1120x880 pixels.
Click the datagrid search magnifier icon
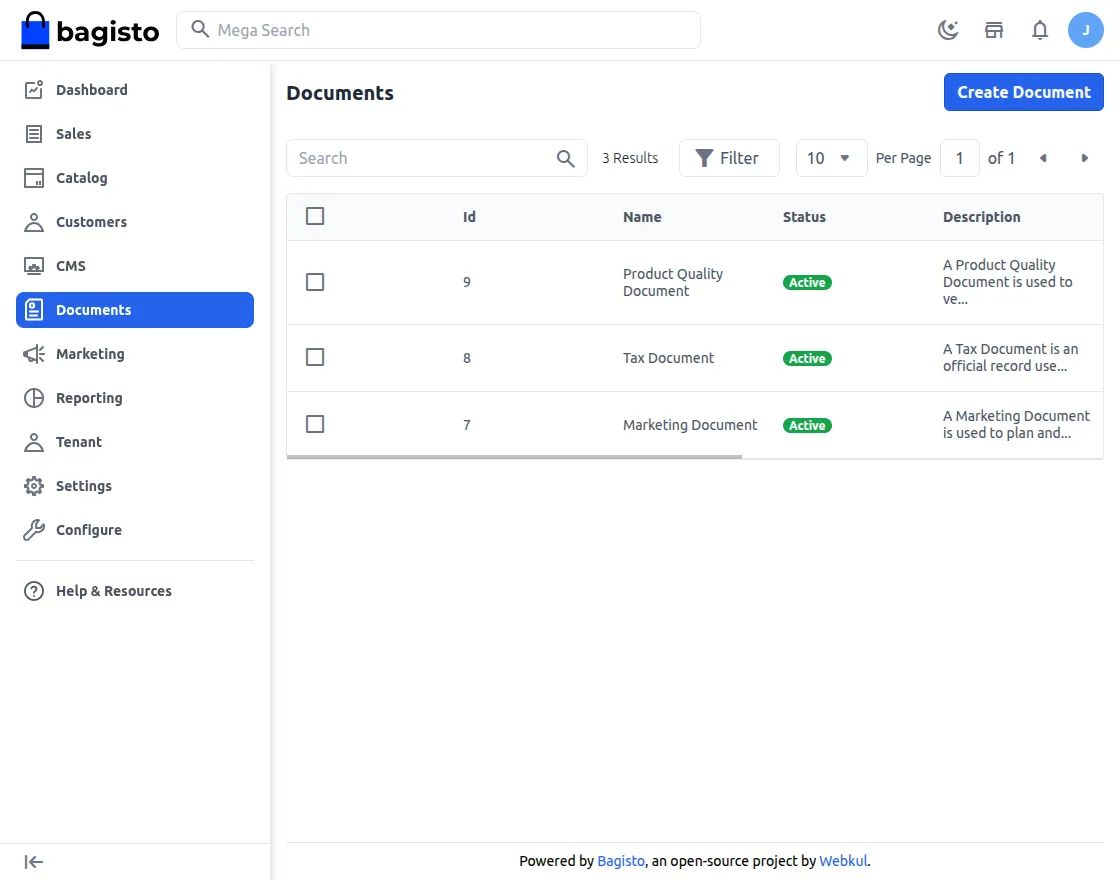[565, 159]
